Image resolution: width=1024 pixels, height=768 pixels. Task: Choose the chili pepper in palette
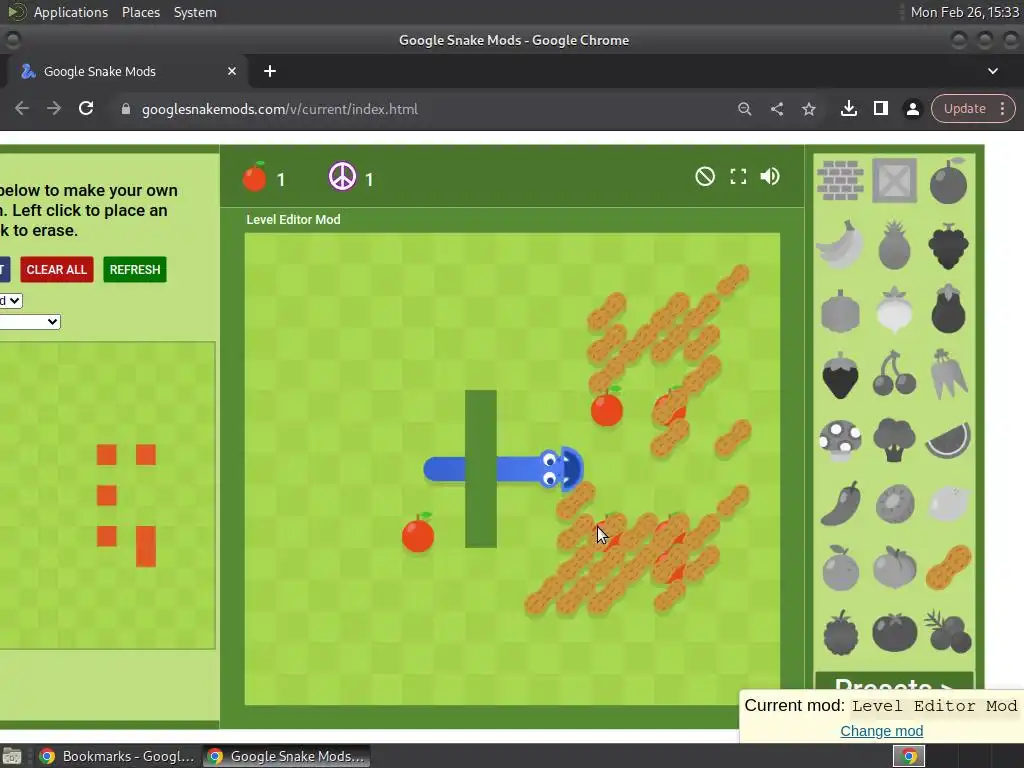pyautogui.click(x=840, y=504)
